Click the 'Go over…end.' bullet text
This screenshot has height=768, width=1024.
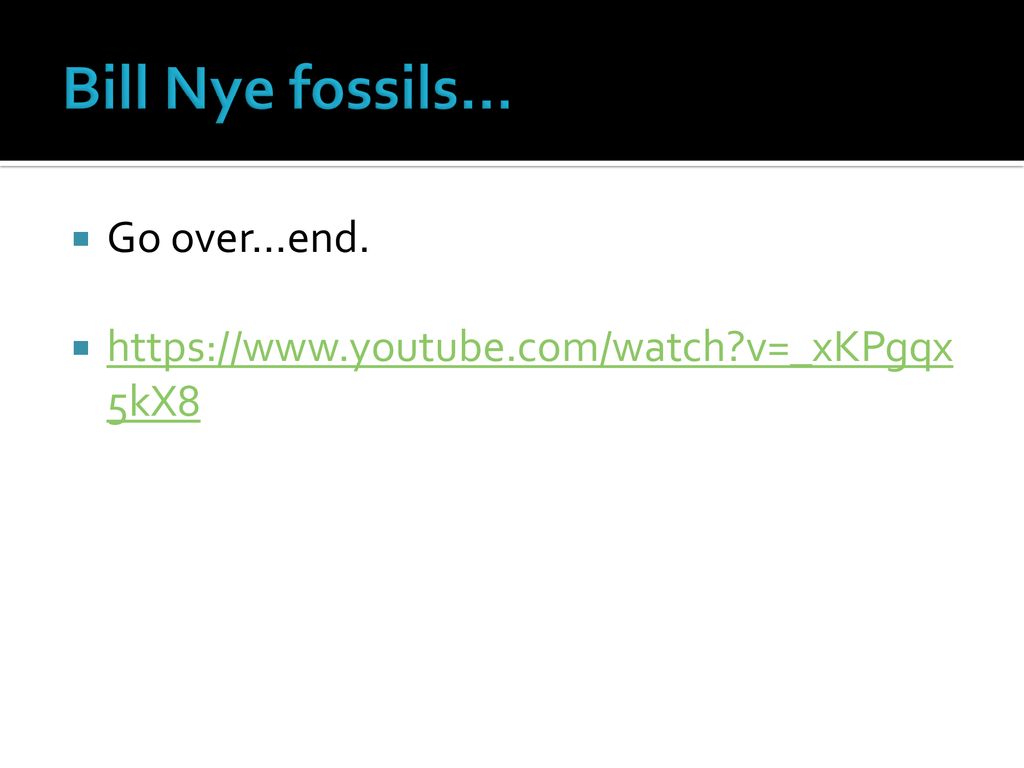(x=238, y=238)
